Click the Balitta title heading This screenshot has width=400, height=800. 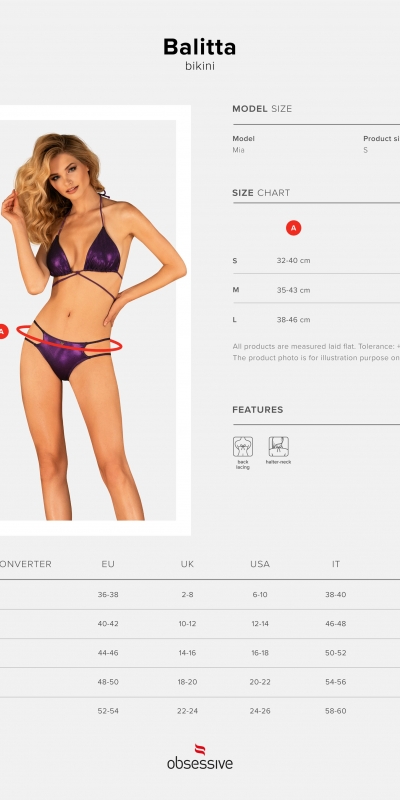point(199,47)
